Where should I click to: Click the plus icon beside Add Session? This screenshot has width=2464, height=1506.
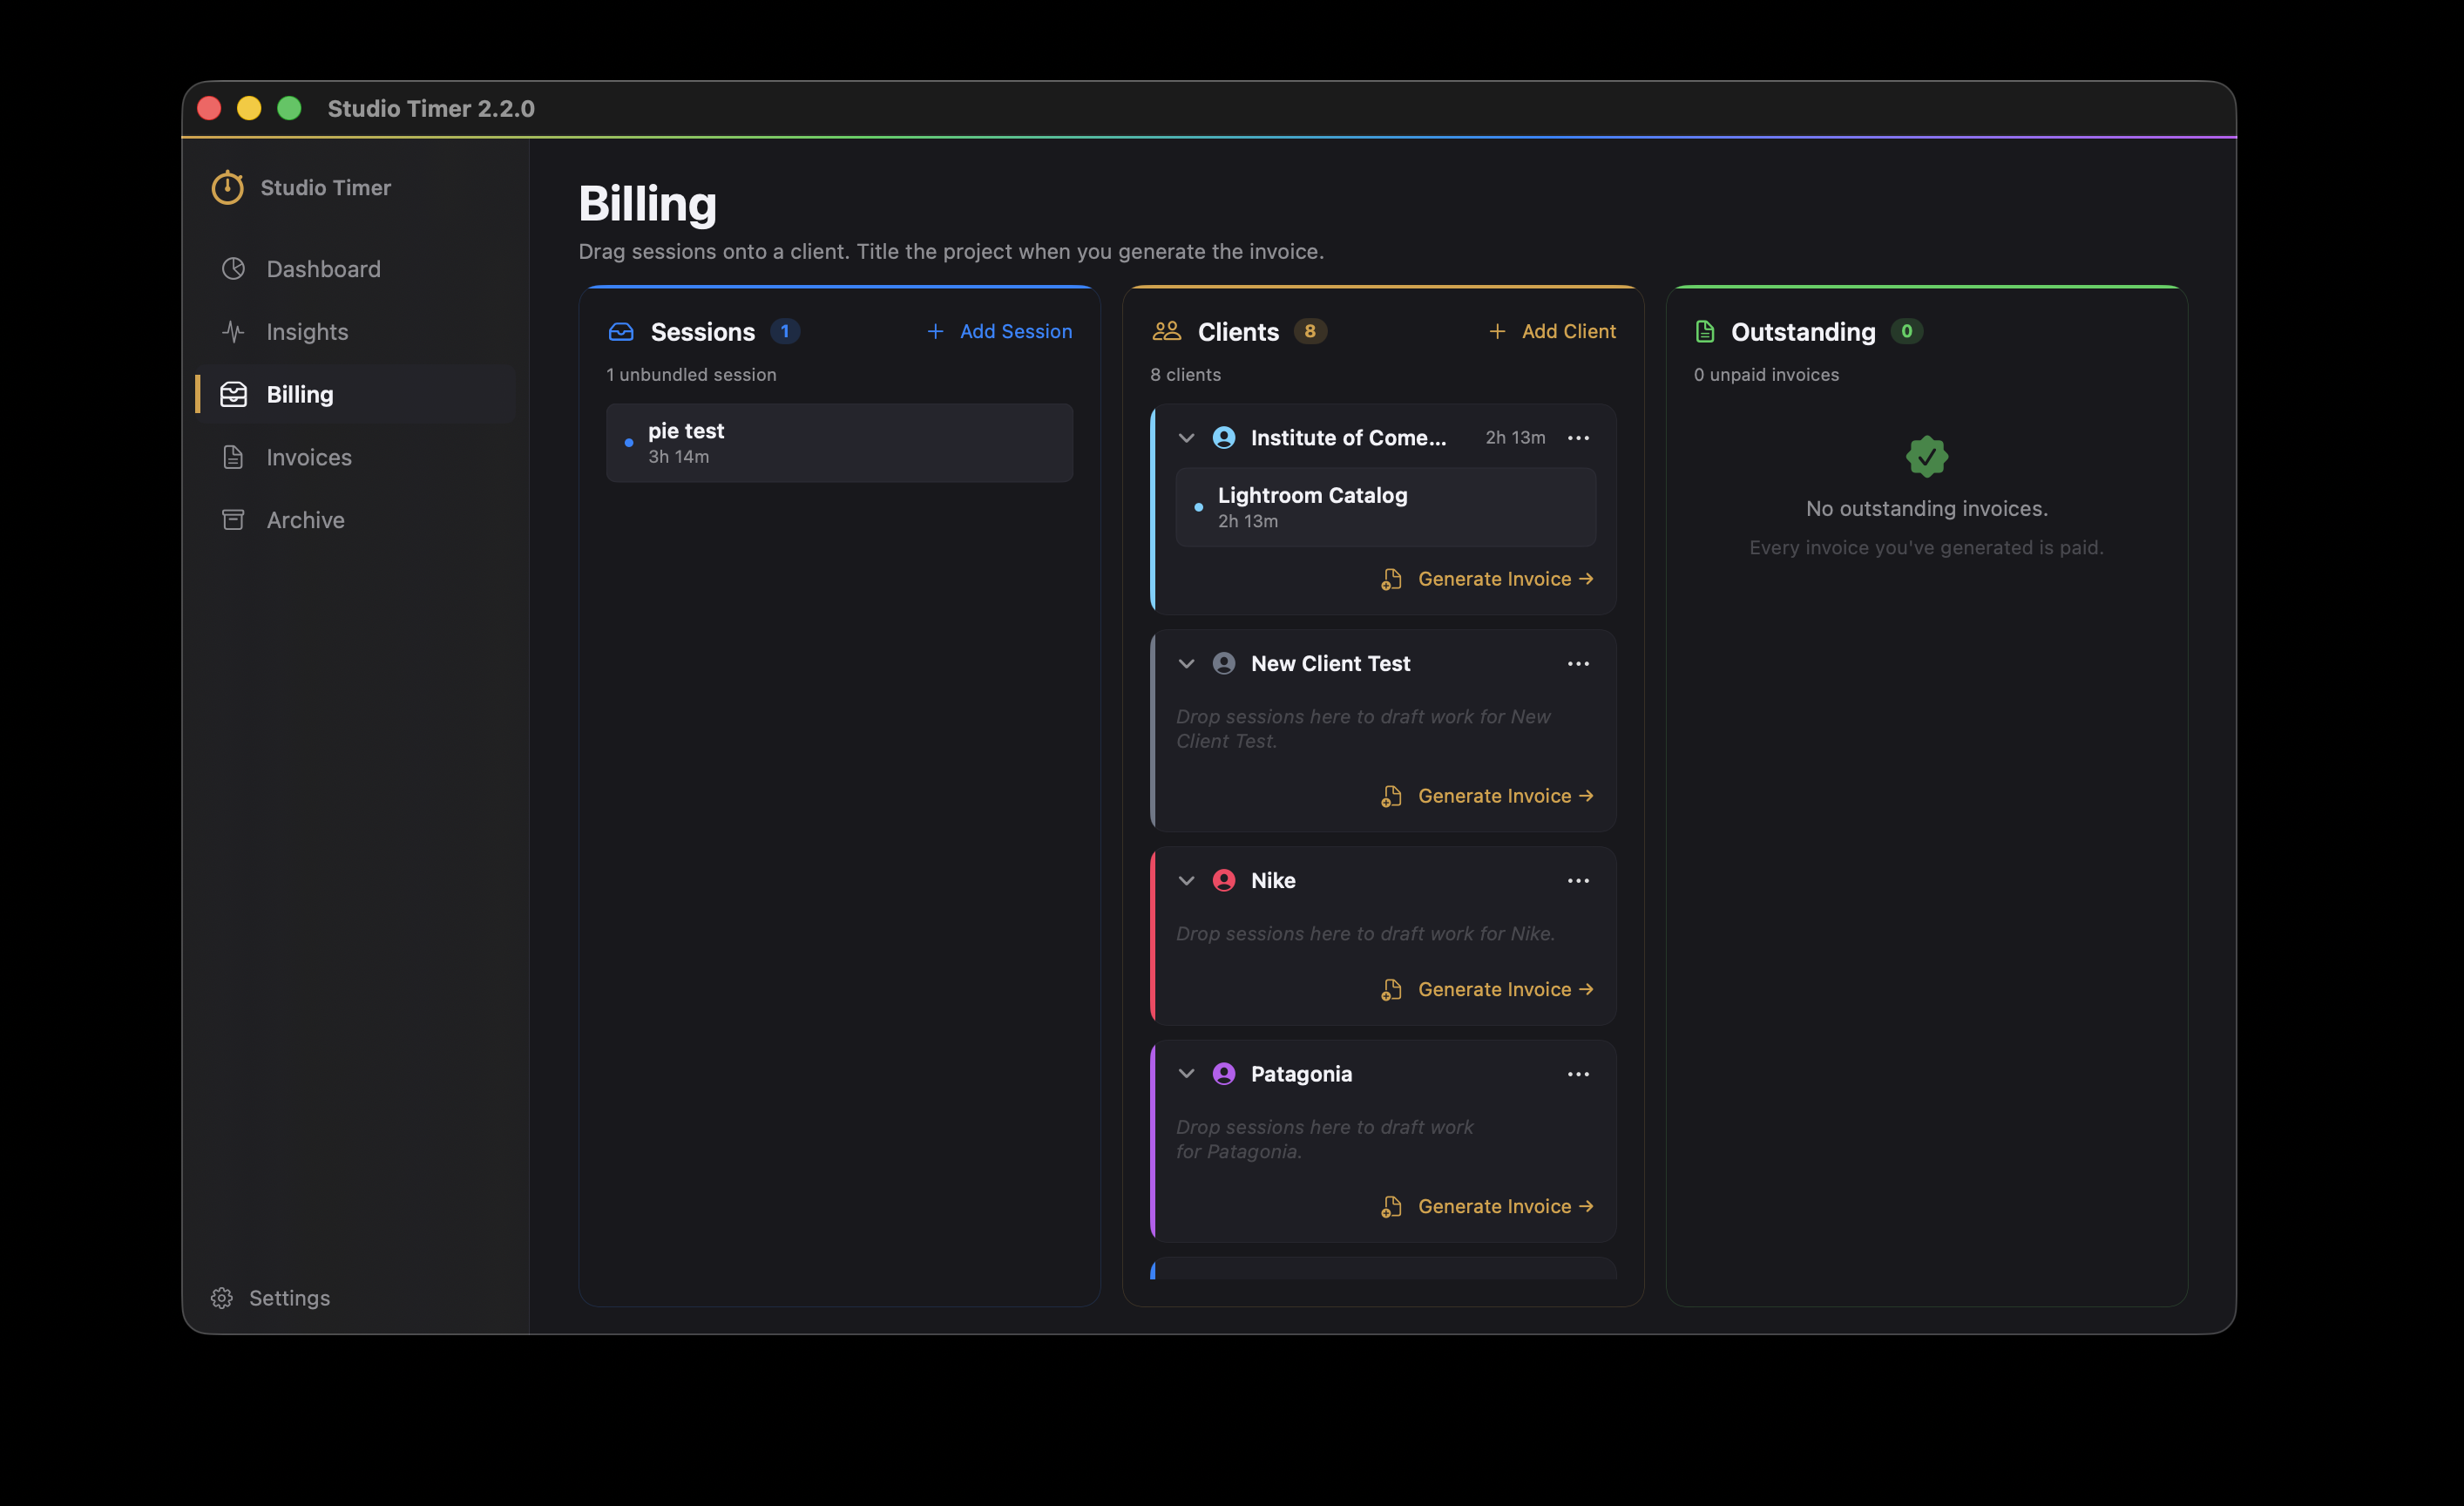point(935,331)
